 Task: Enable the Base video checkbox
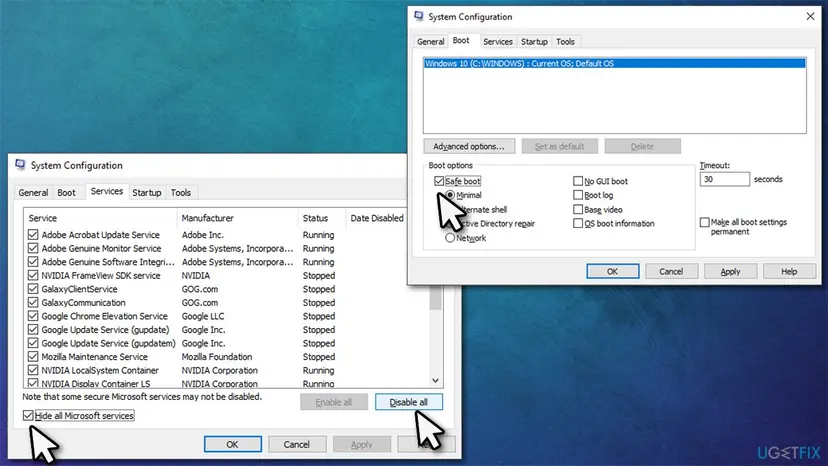click(578, 209)
